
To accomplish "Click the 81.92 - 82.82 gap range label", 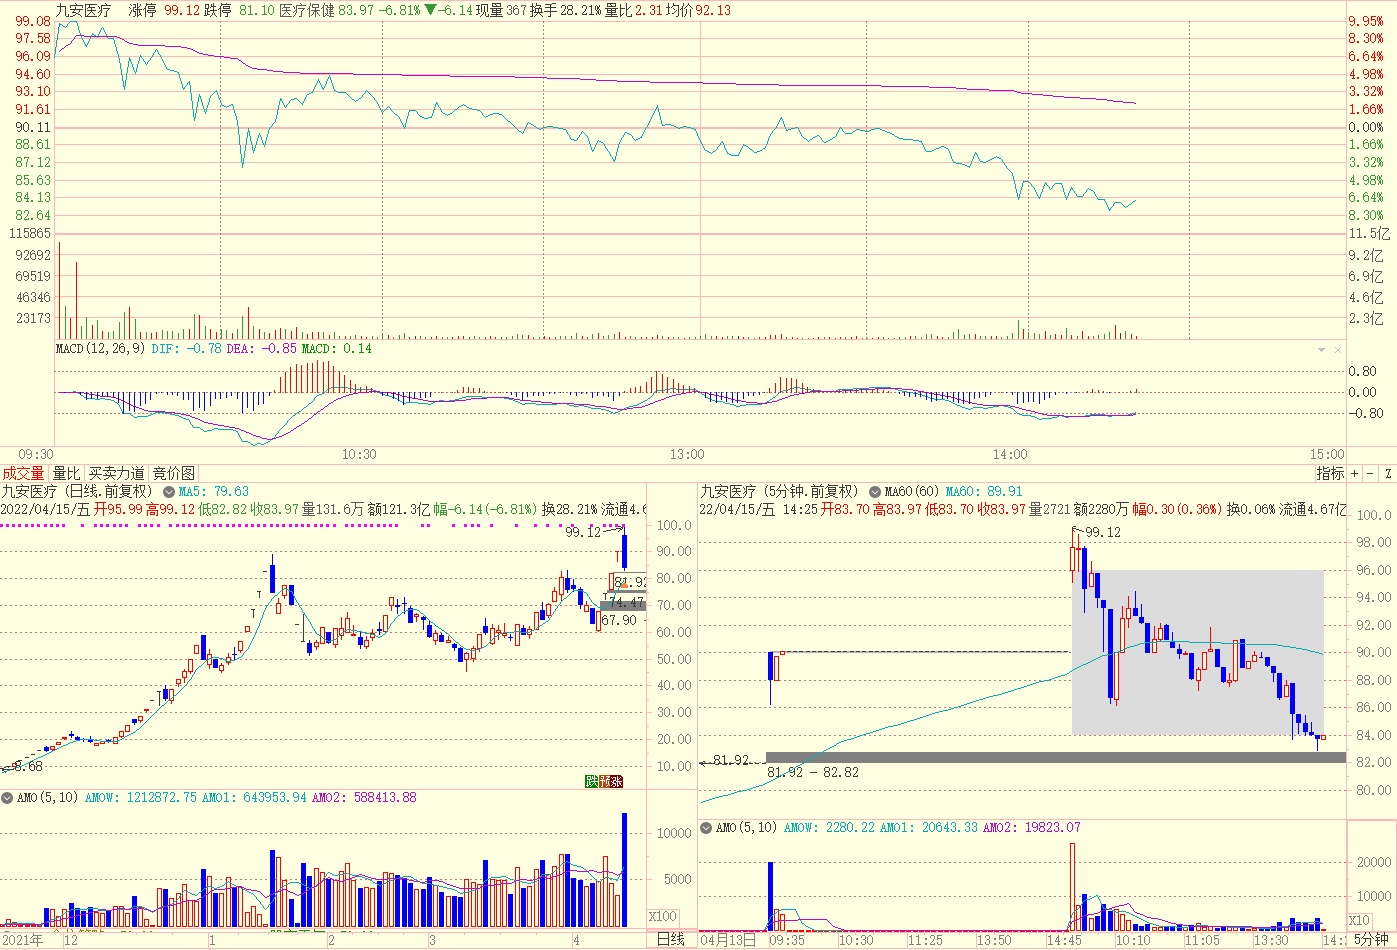I will pyautogui.click(x=813, y=772).
